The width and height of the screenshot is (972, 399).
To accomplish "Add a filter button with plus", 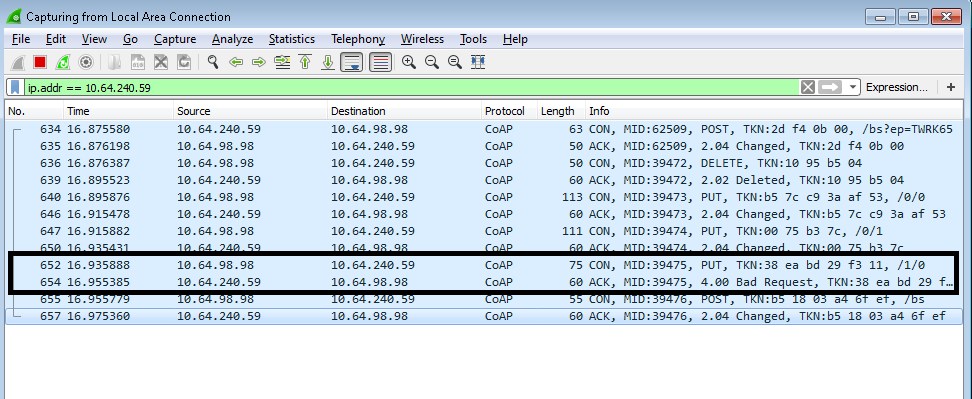I will pos(951,87).
